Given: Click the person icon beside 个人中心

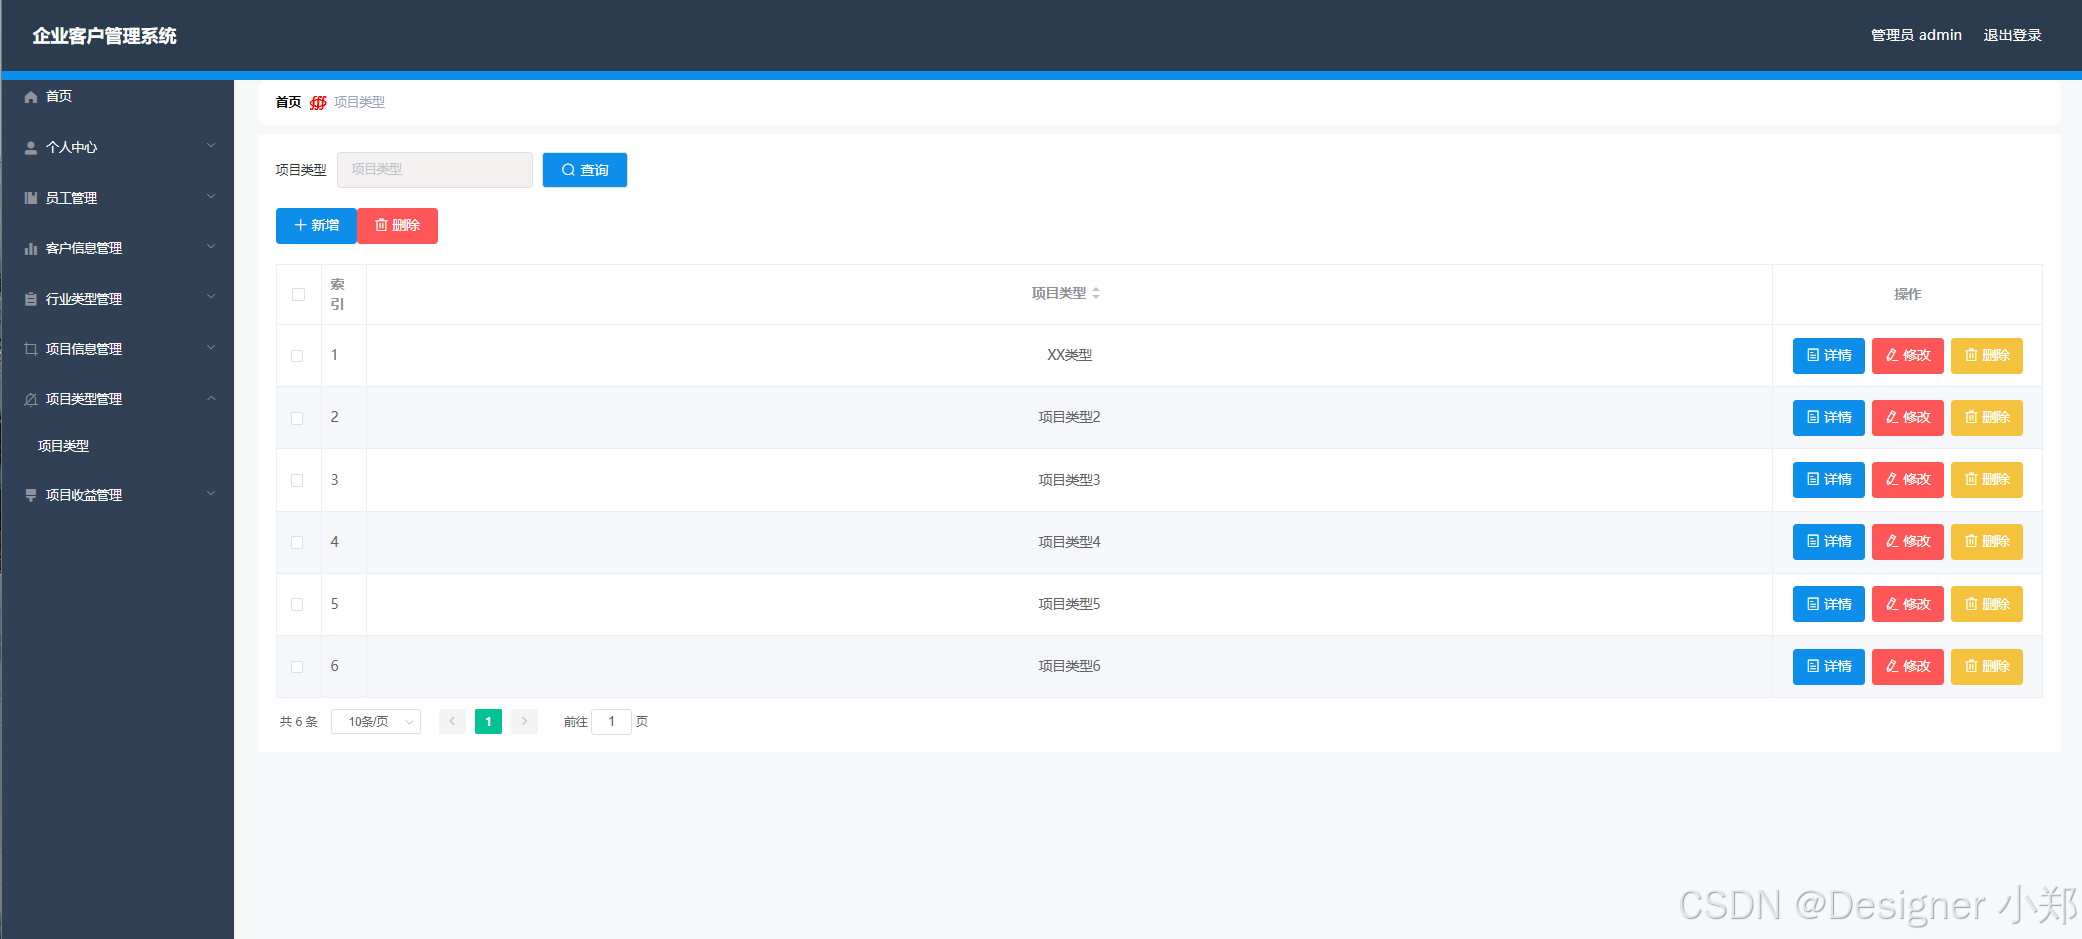Looking at the screenshot, I should (x=31, y=148).
